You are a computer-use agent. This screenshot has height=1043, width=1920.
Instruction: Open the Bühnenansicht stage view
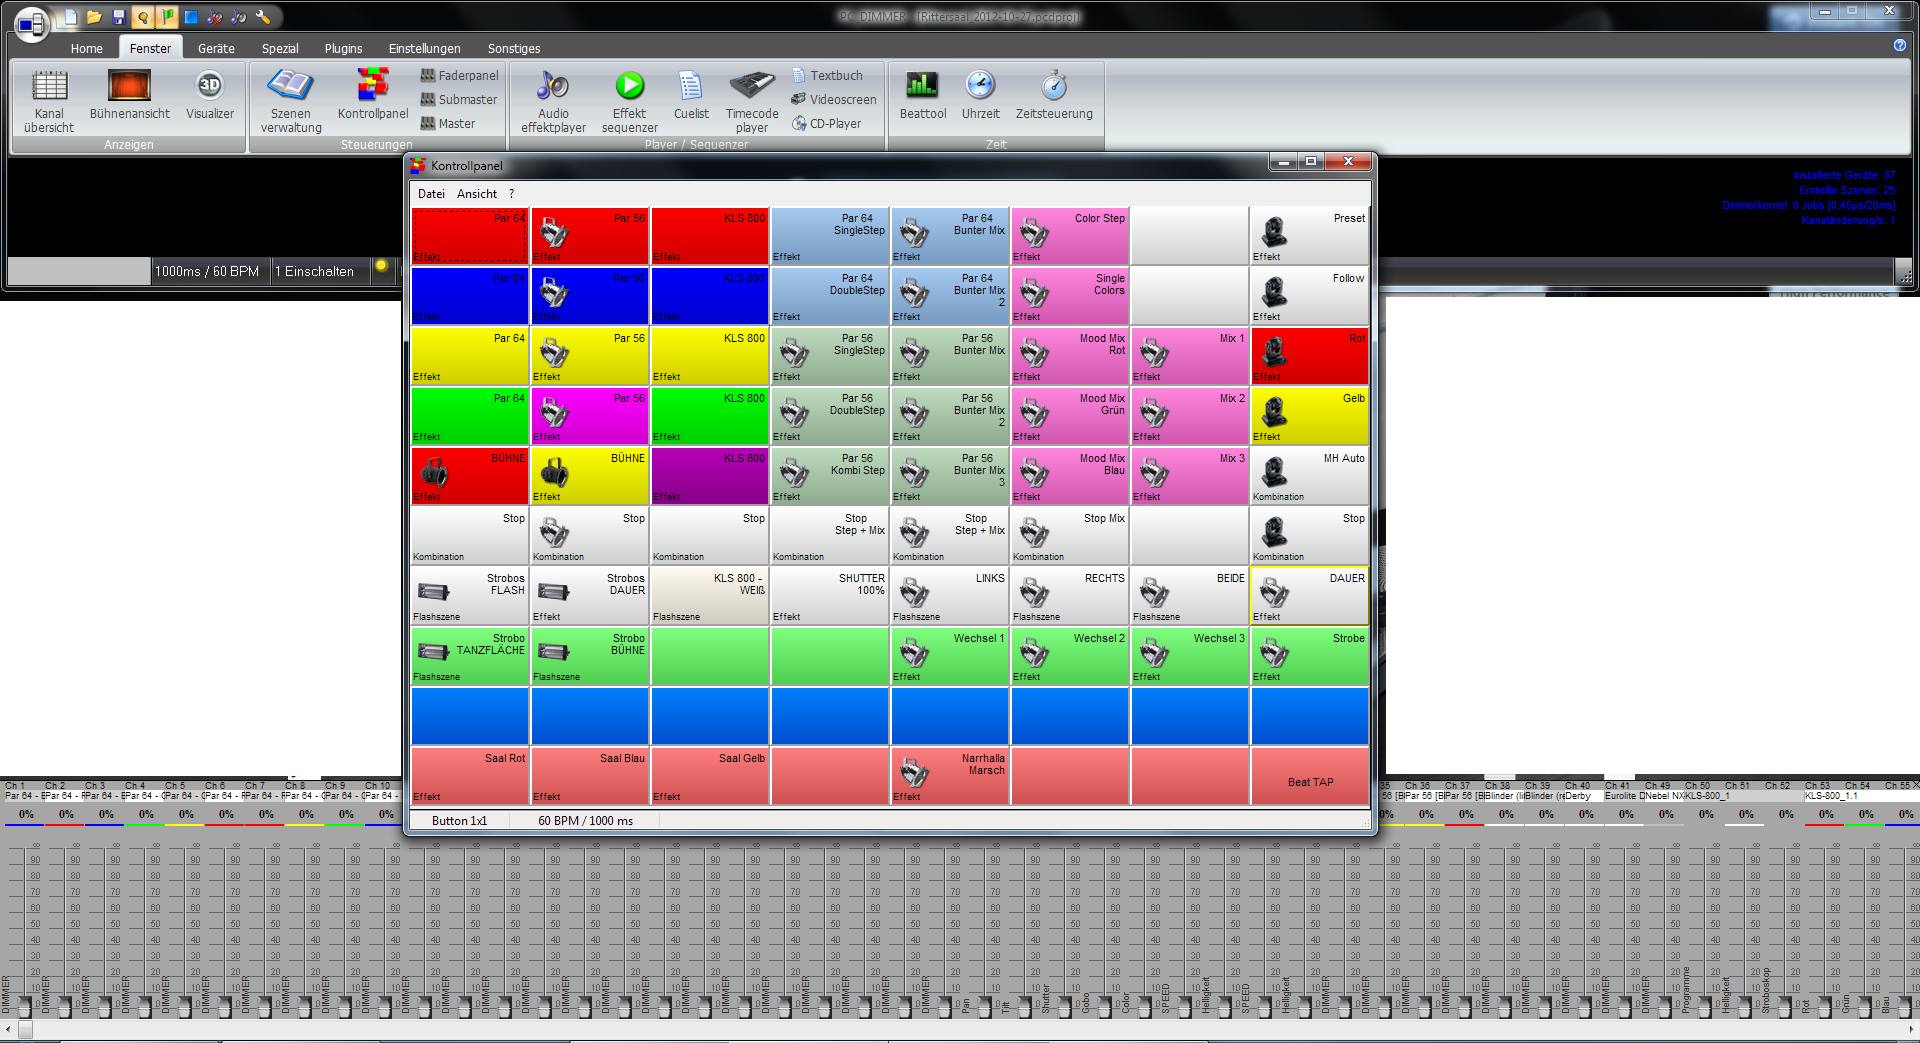(129, 95)
